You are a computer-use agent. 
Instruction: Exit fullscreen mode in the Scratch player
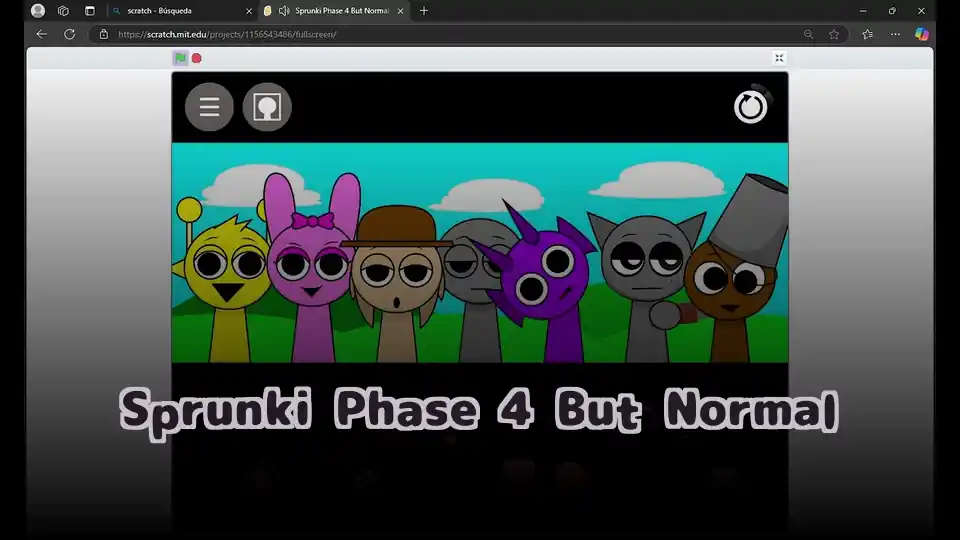coord(779,58)
